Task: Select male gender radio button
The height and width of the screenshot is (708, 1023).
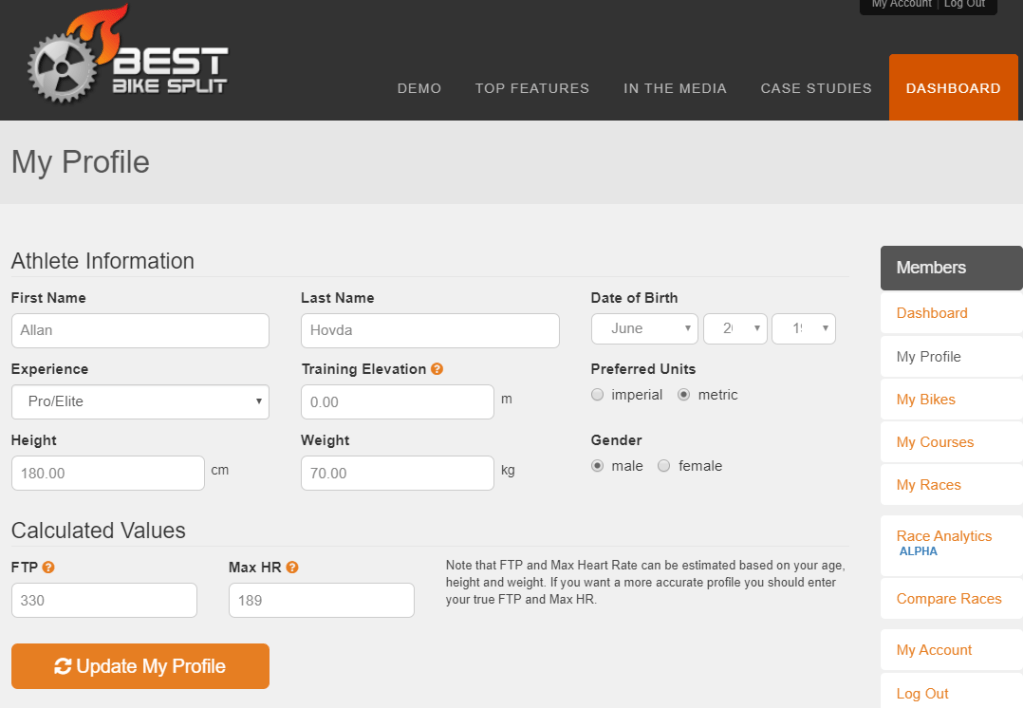Action: pyautogui.click(x=598, y=466)
